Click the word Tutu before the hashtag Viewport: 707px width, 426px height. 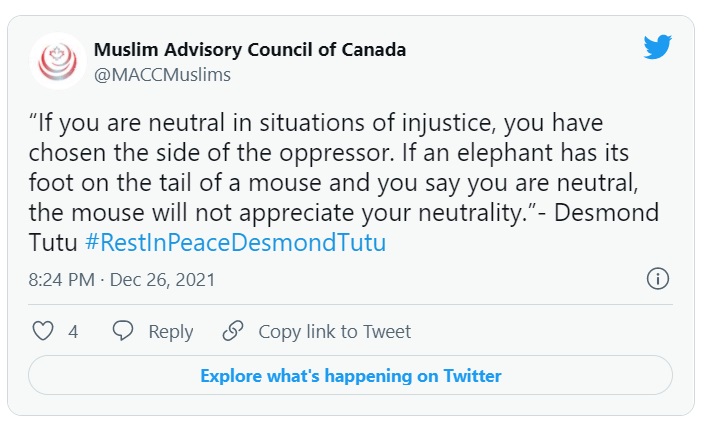(53, 243)
